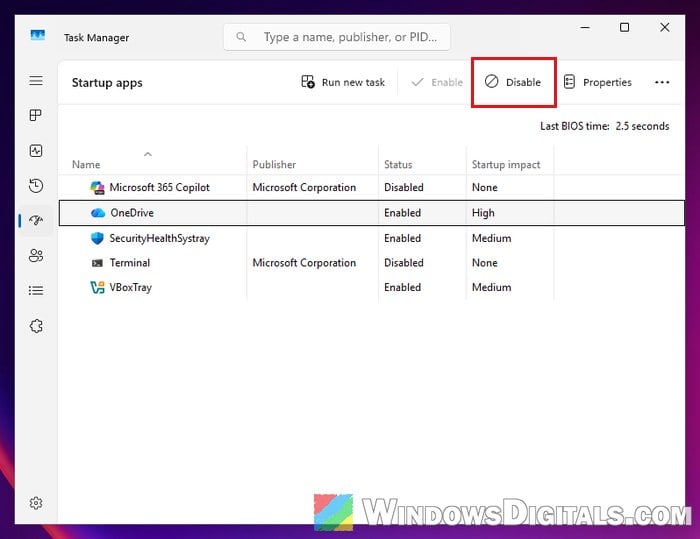Open Users page icon in sidebar
The width and height of the screenshot is (700, 539).
coord(36,255)
